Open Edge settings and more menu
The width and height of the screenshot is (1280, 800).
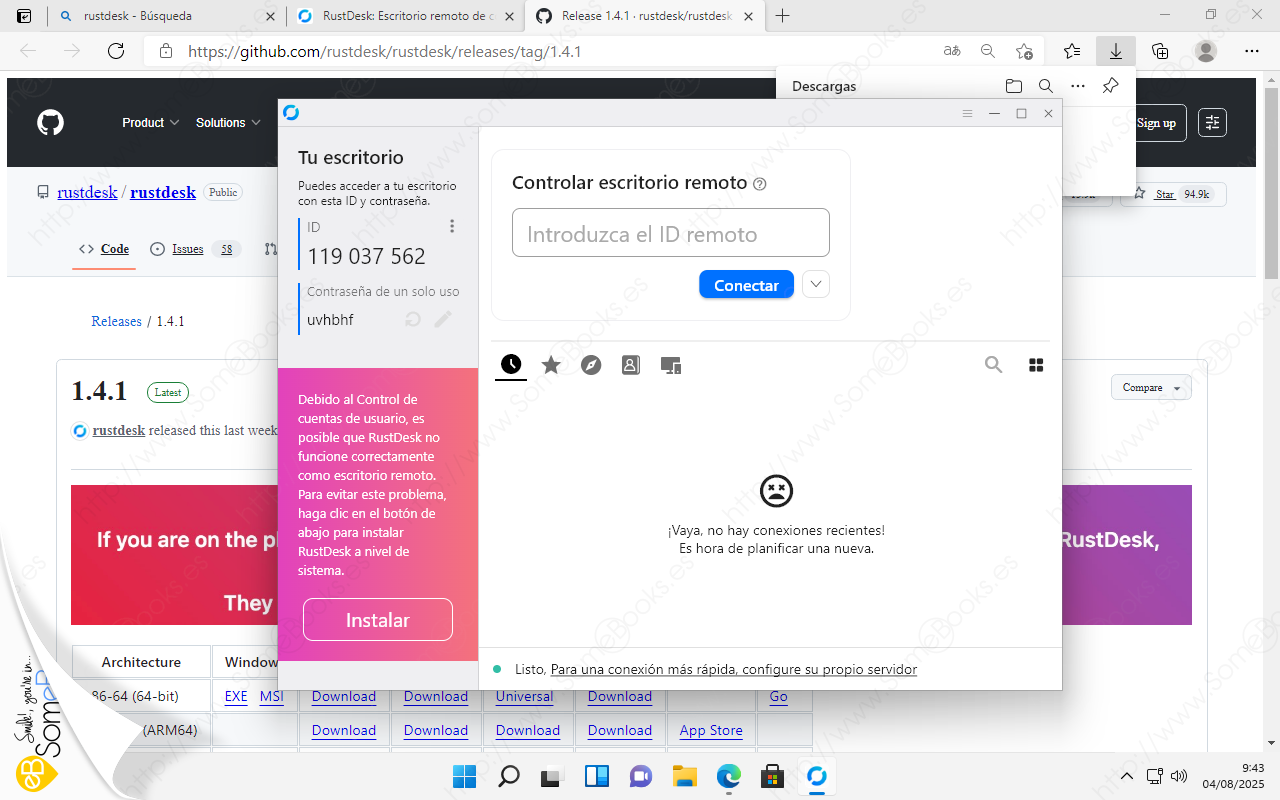(x=1252, y=51)
